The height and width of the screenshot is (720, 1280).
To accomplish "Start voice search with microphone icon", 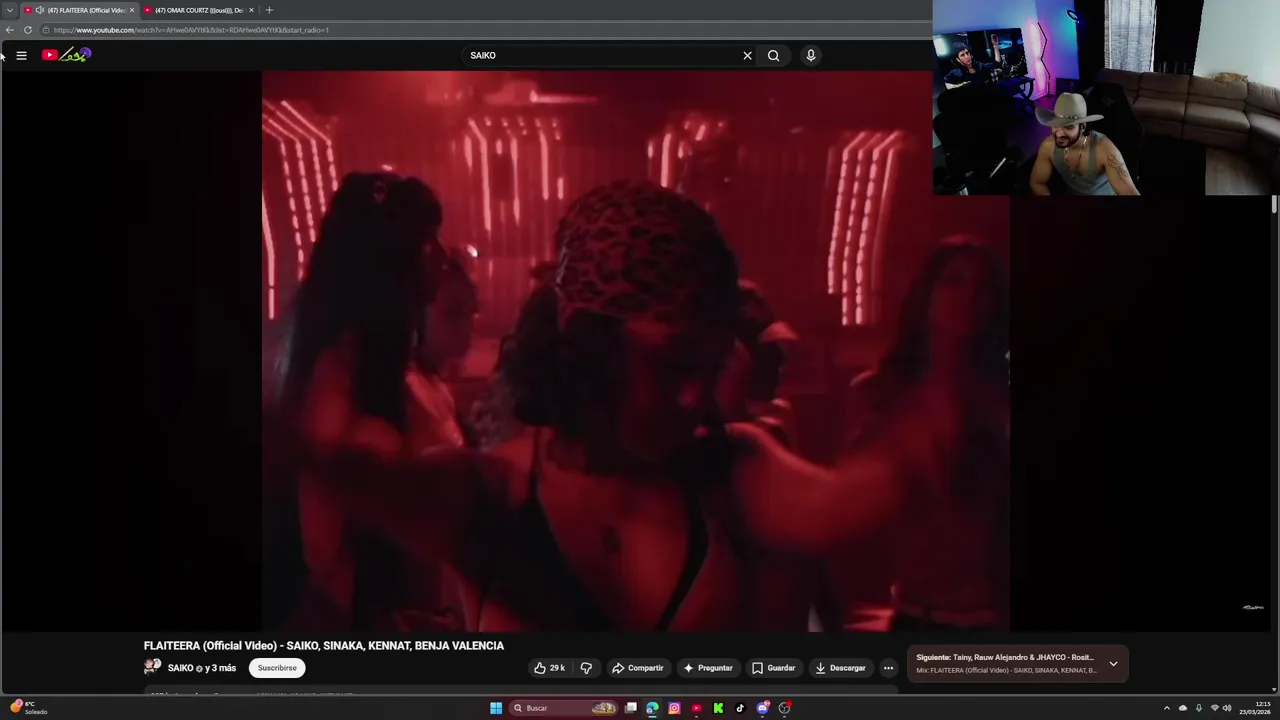I will (x=811, y=55).
